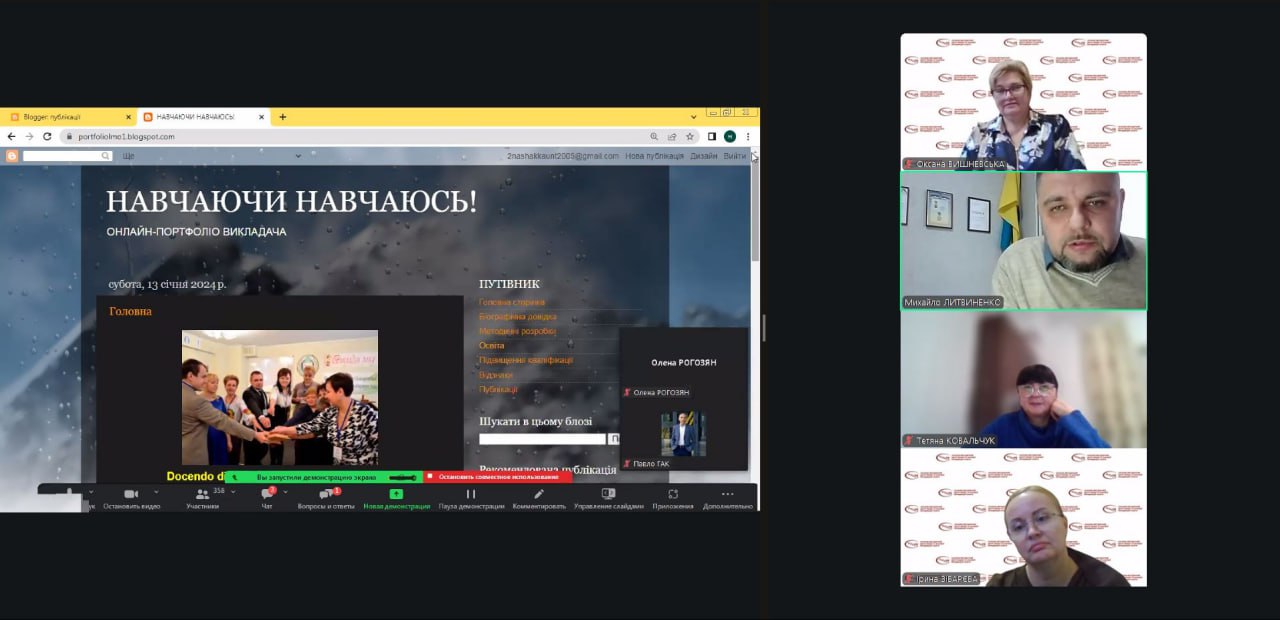Open the Zoom Apps icon

coord(673,494)
